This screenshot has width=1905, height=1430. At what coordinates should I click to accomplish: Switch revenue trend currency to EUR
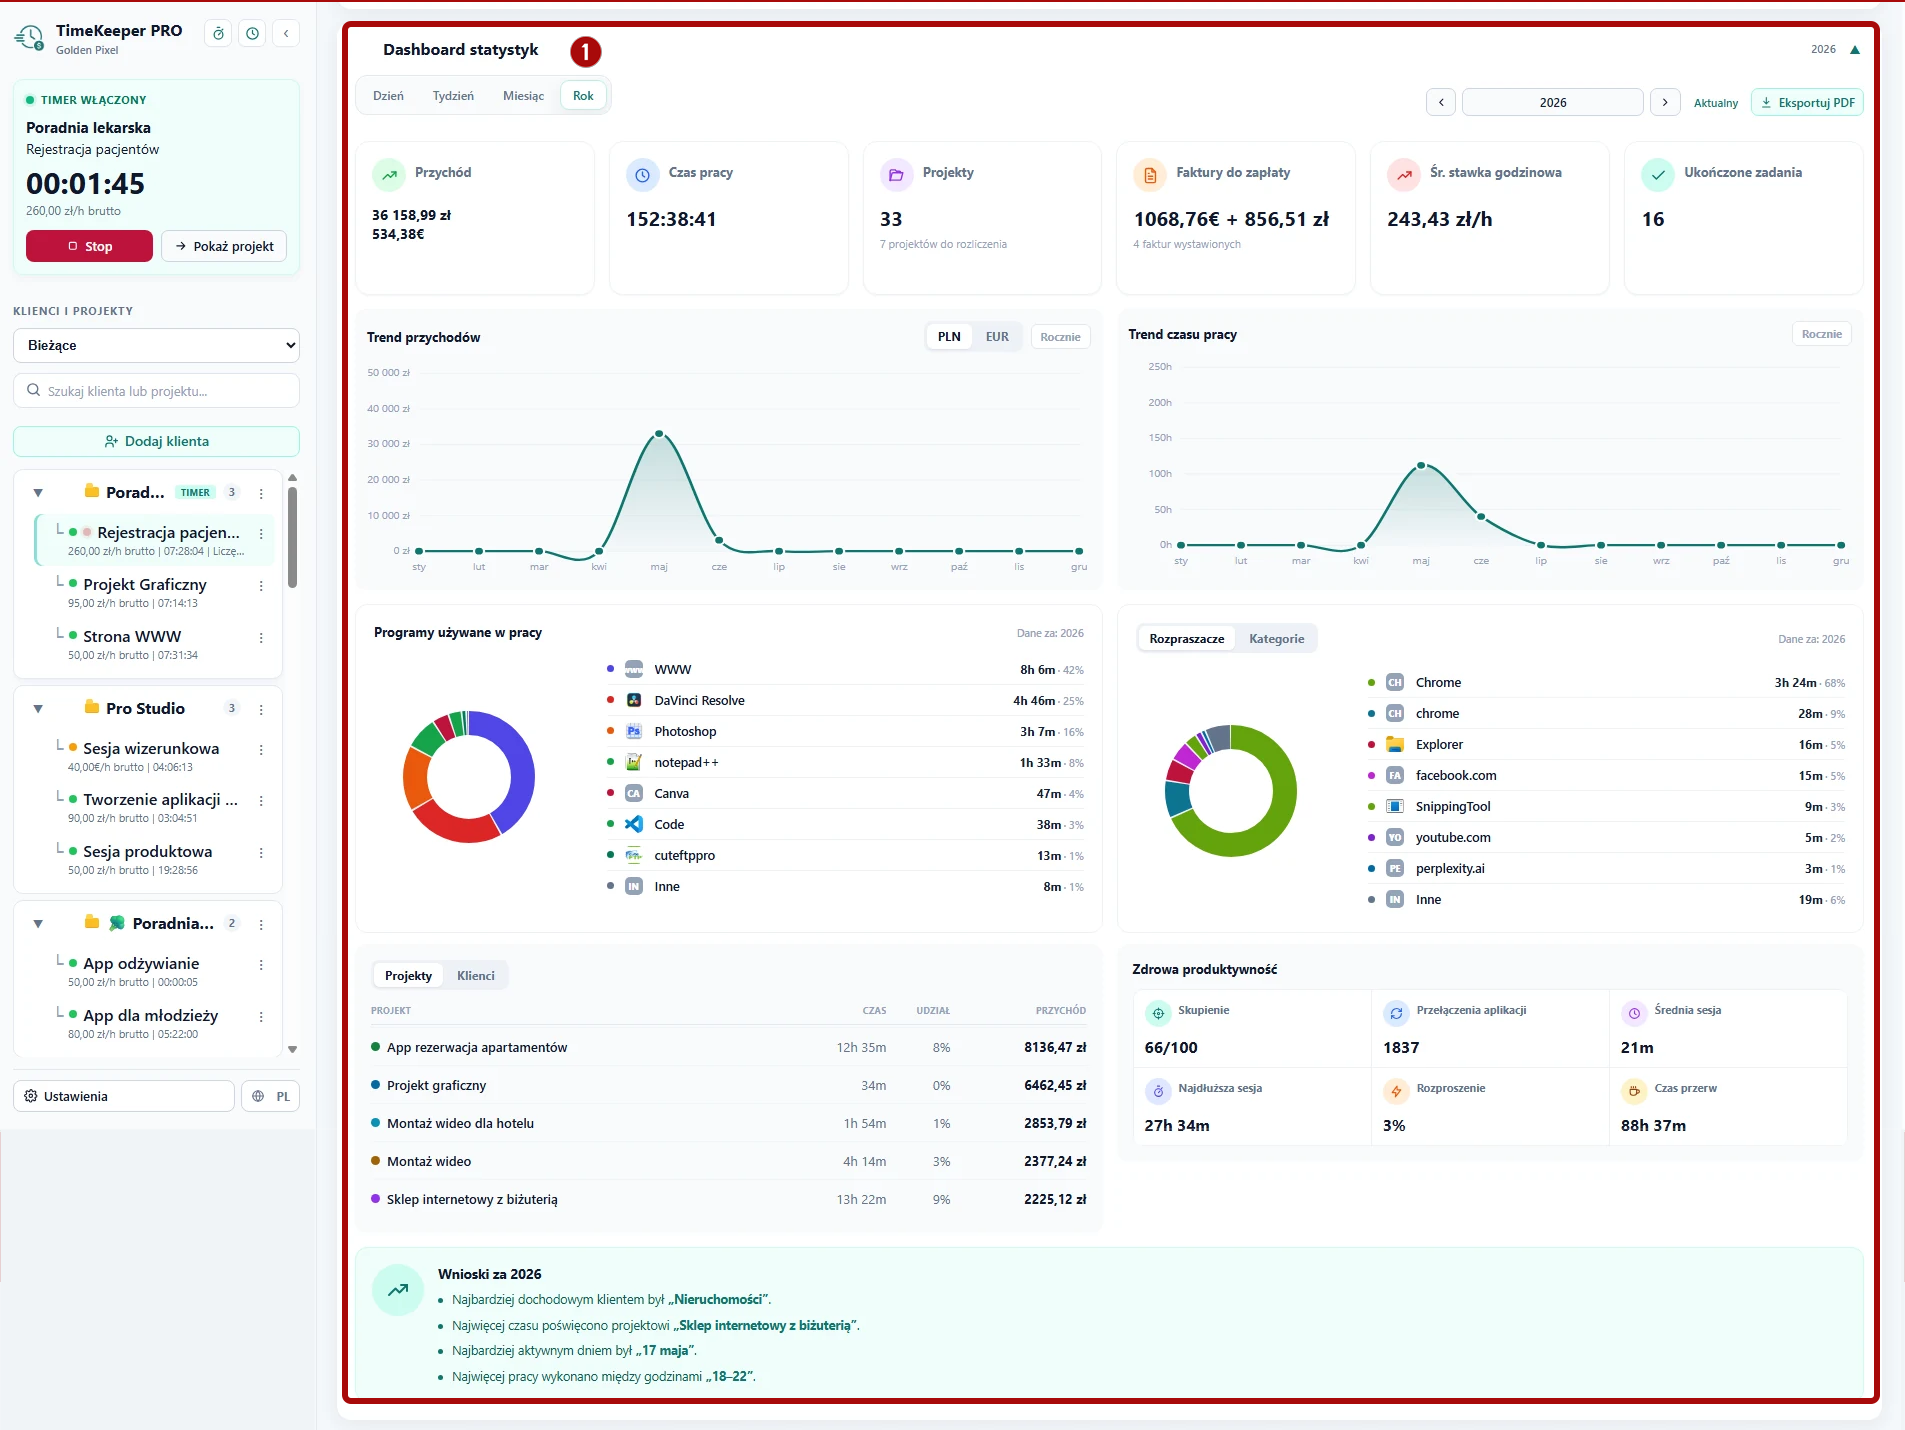pyautogui.click(x=997, y=337)
